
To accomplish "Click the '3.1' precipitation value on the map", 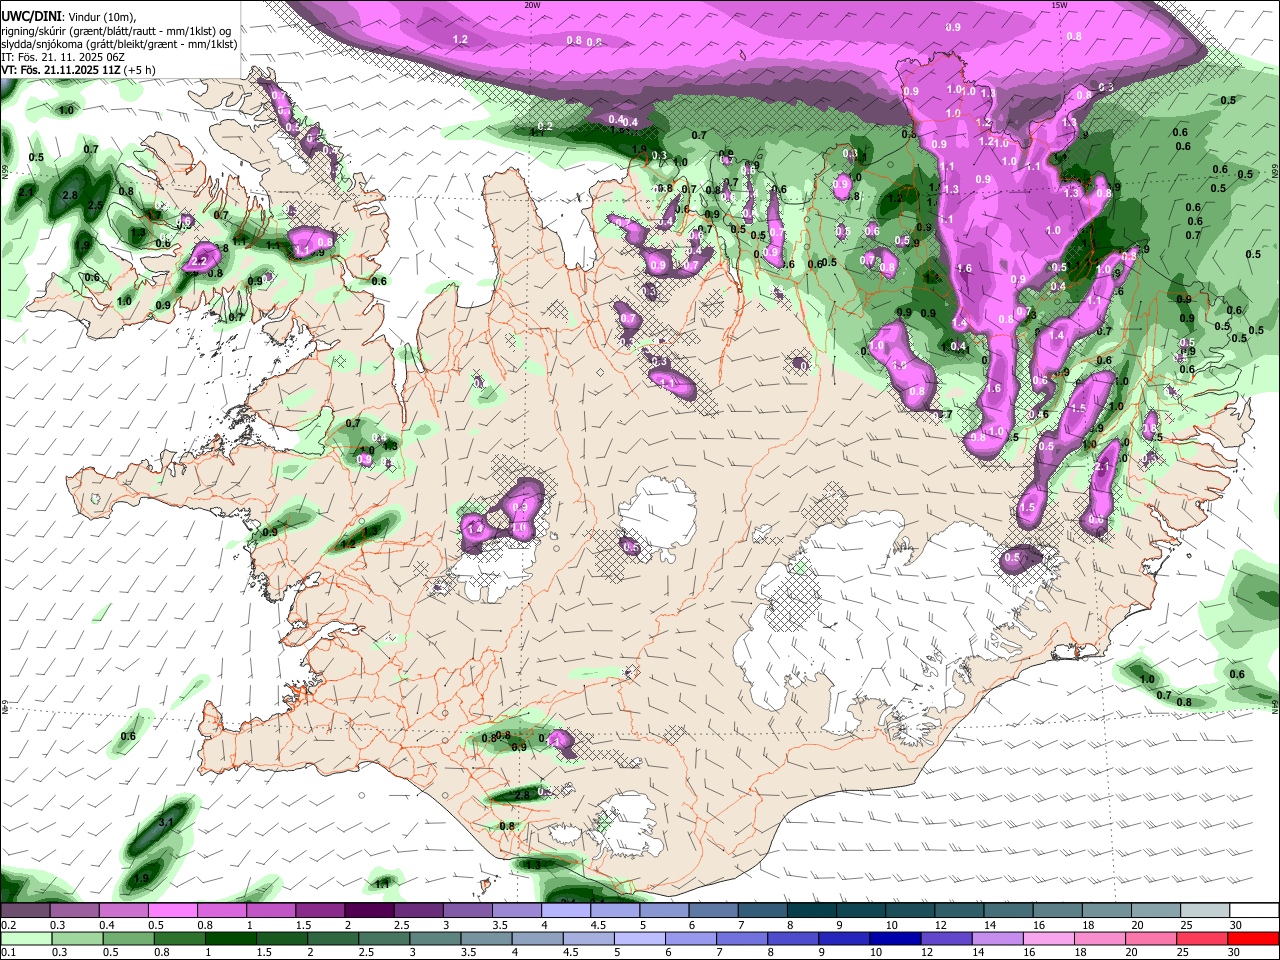I will (x=167, y=823).
